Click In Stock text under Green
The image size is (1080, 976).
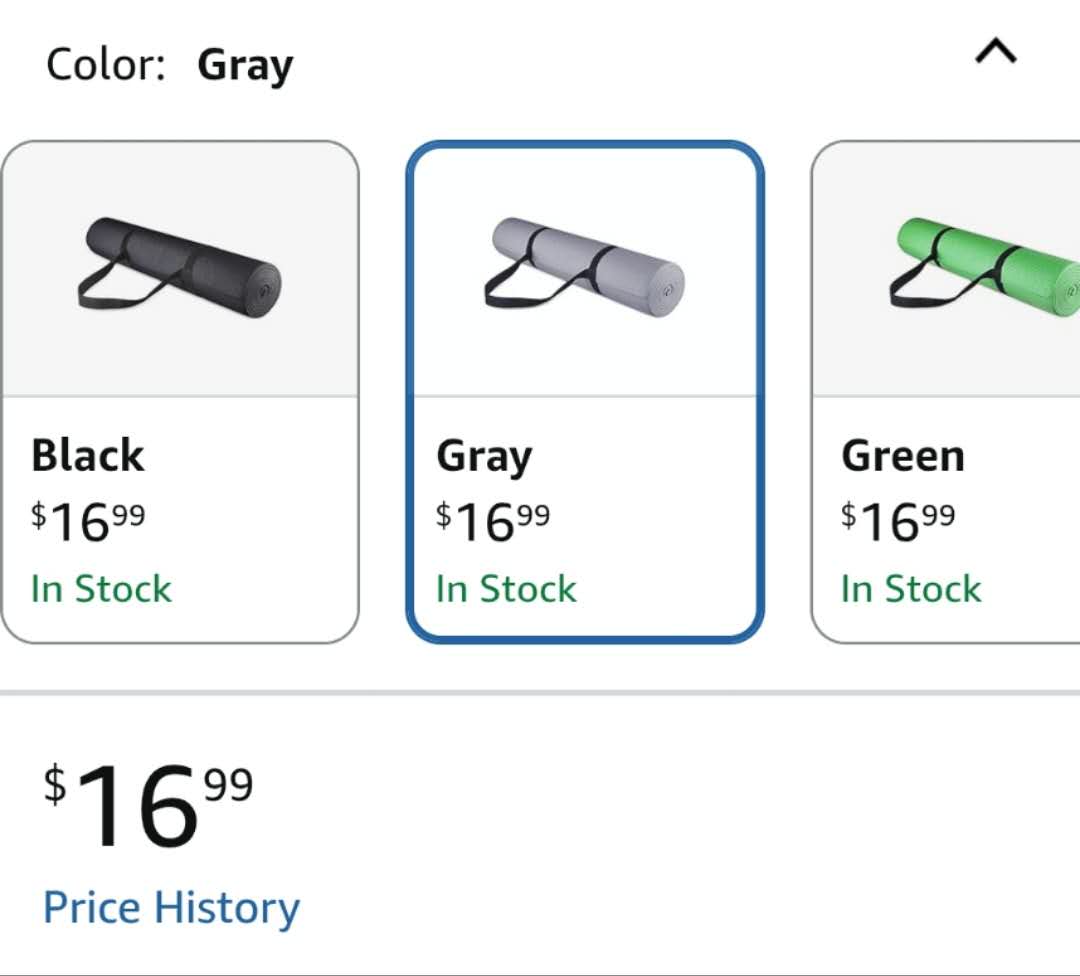(x=911, y=589)
